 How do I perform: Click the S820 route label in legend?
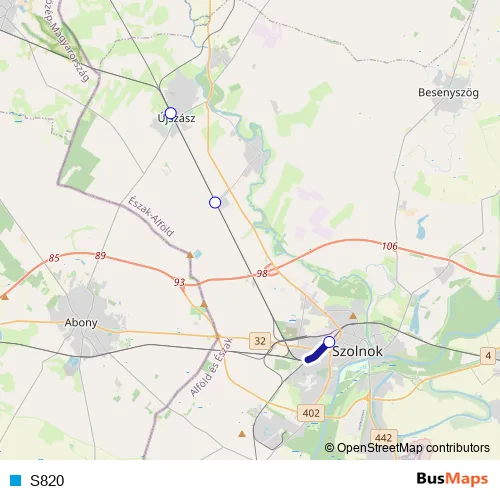coord(47,480)
